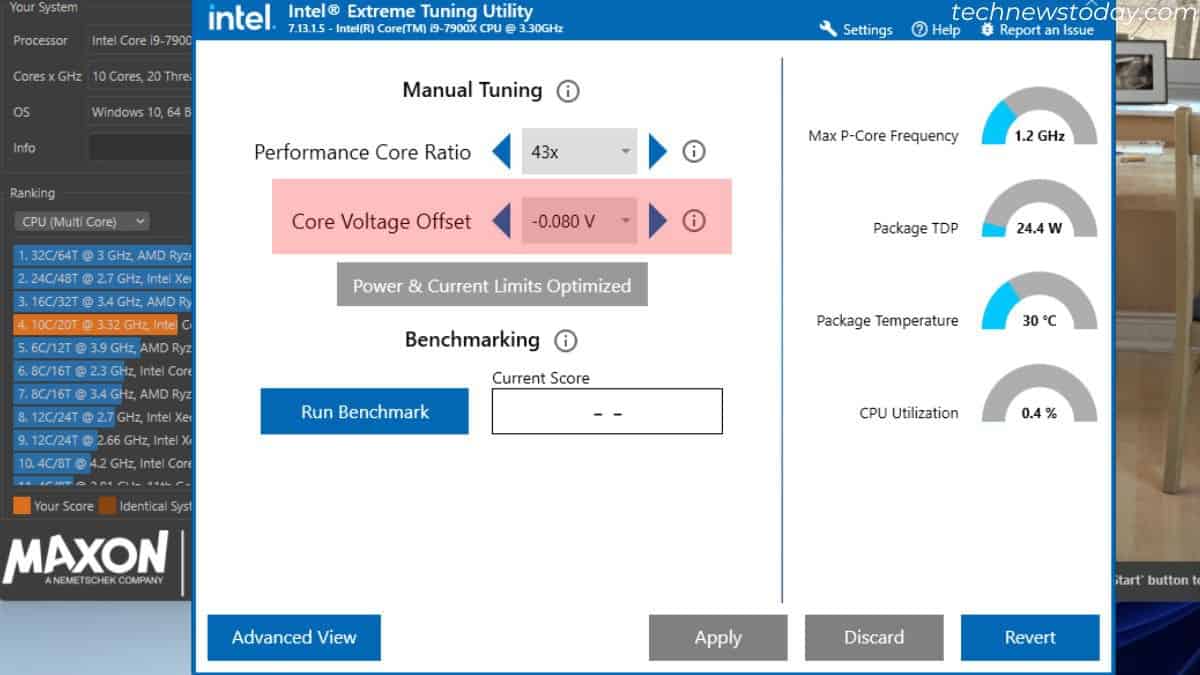Click the Run Benchmark button
The height and width of the screenshot is (675, 1200).
pyautogui.click(x=364, y=411)
